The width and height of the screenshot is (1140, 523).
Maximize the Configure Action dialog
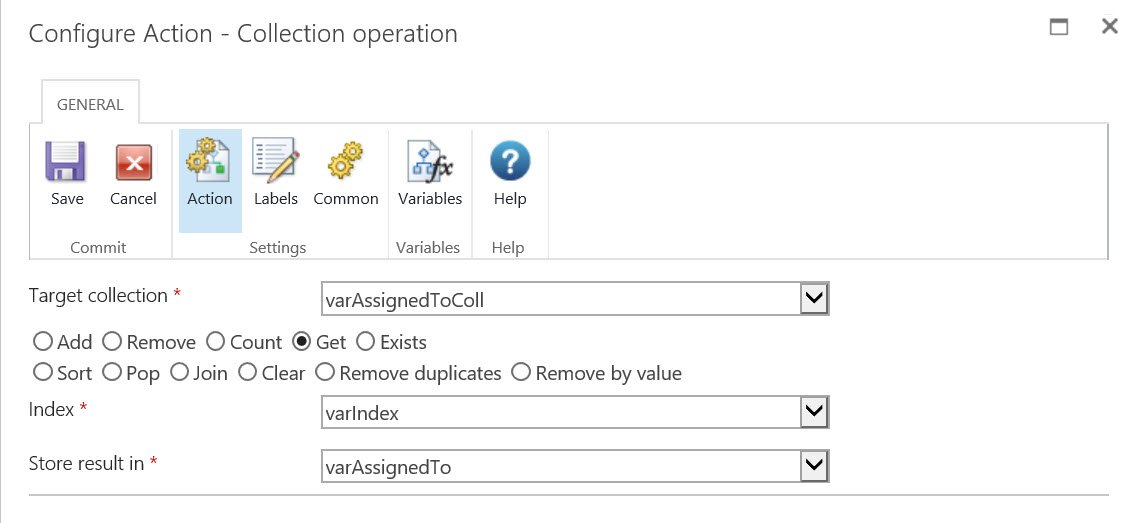(1059, 27)
